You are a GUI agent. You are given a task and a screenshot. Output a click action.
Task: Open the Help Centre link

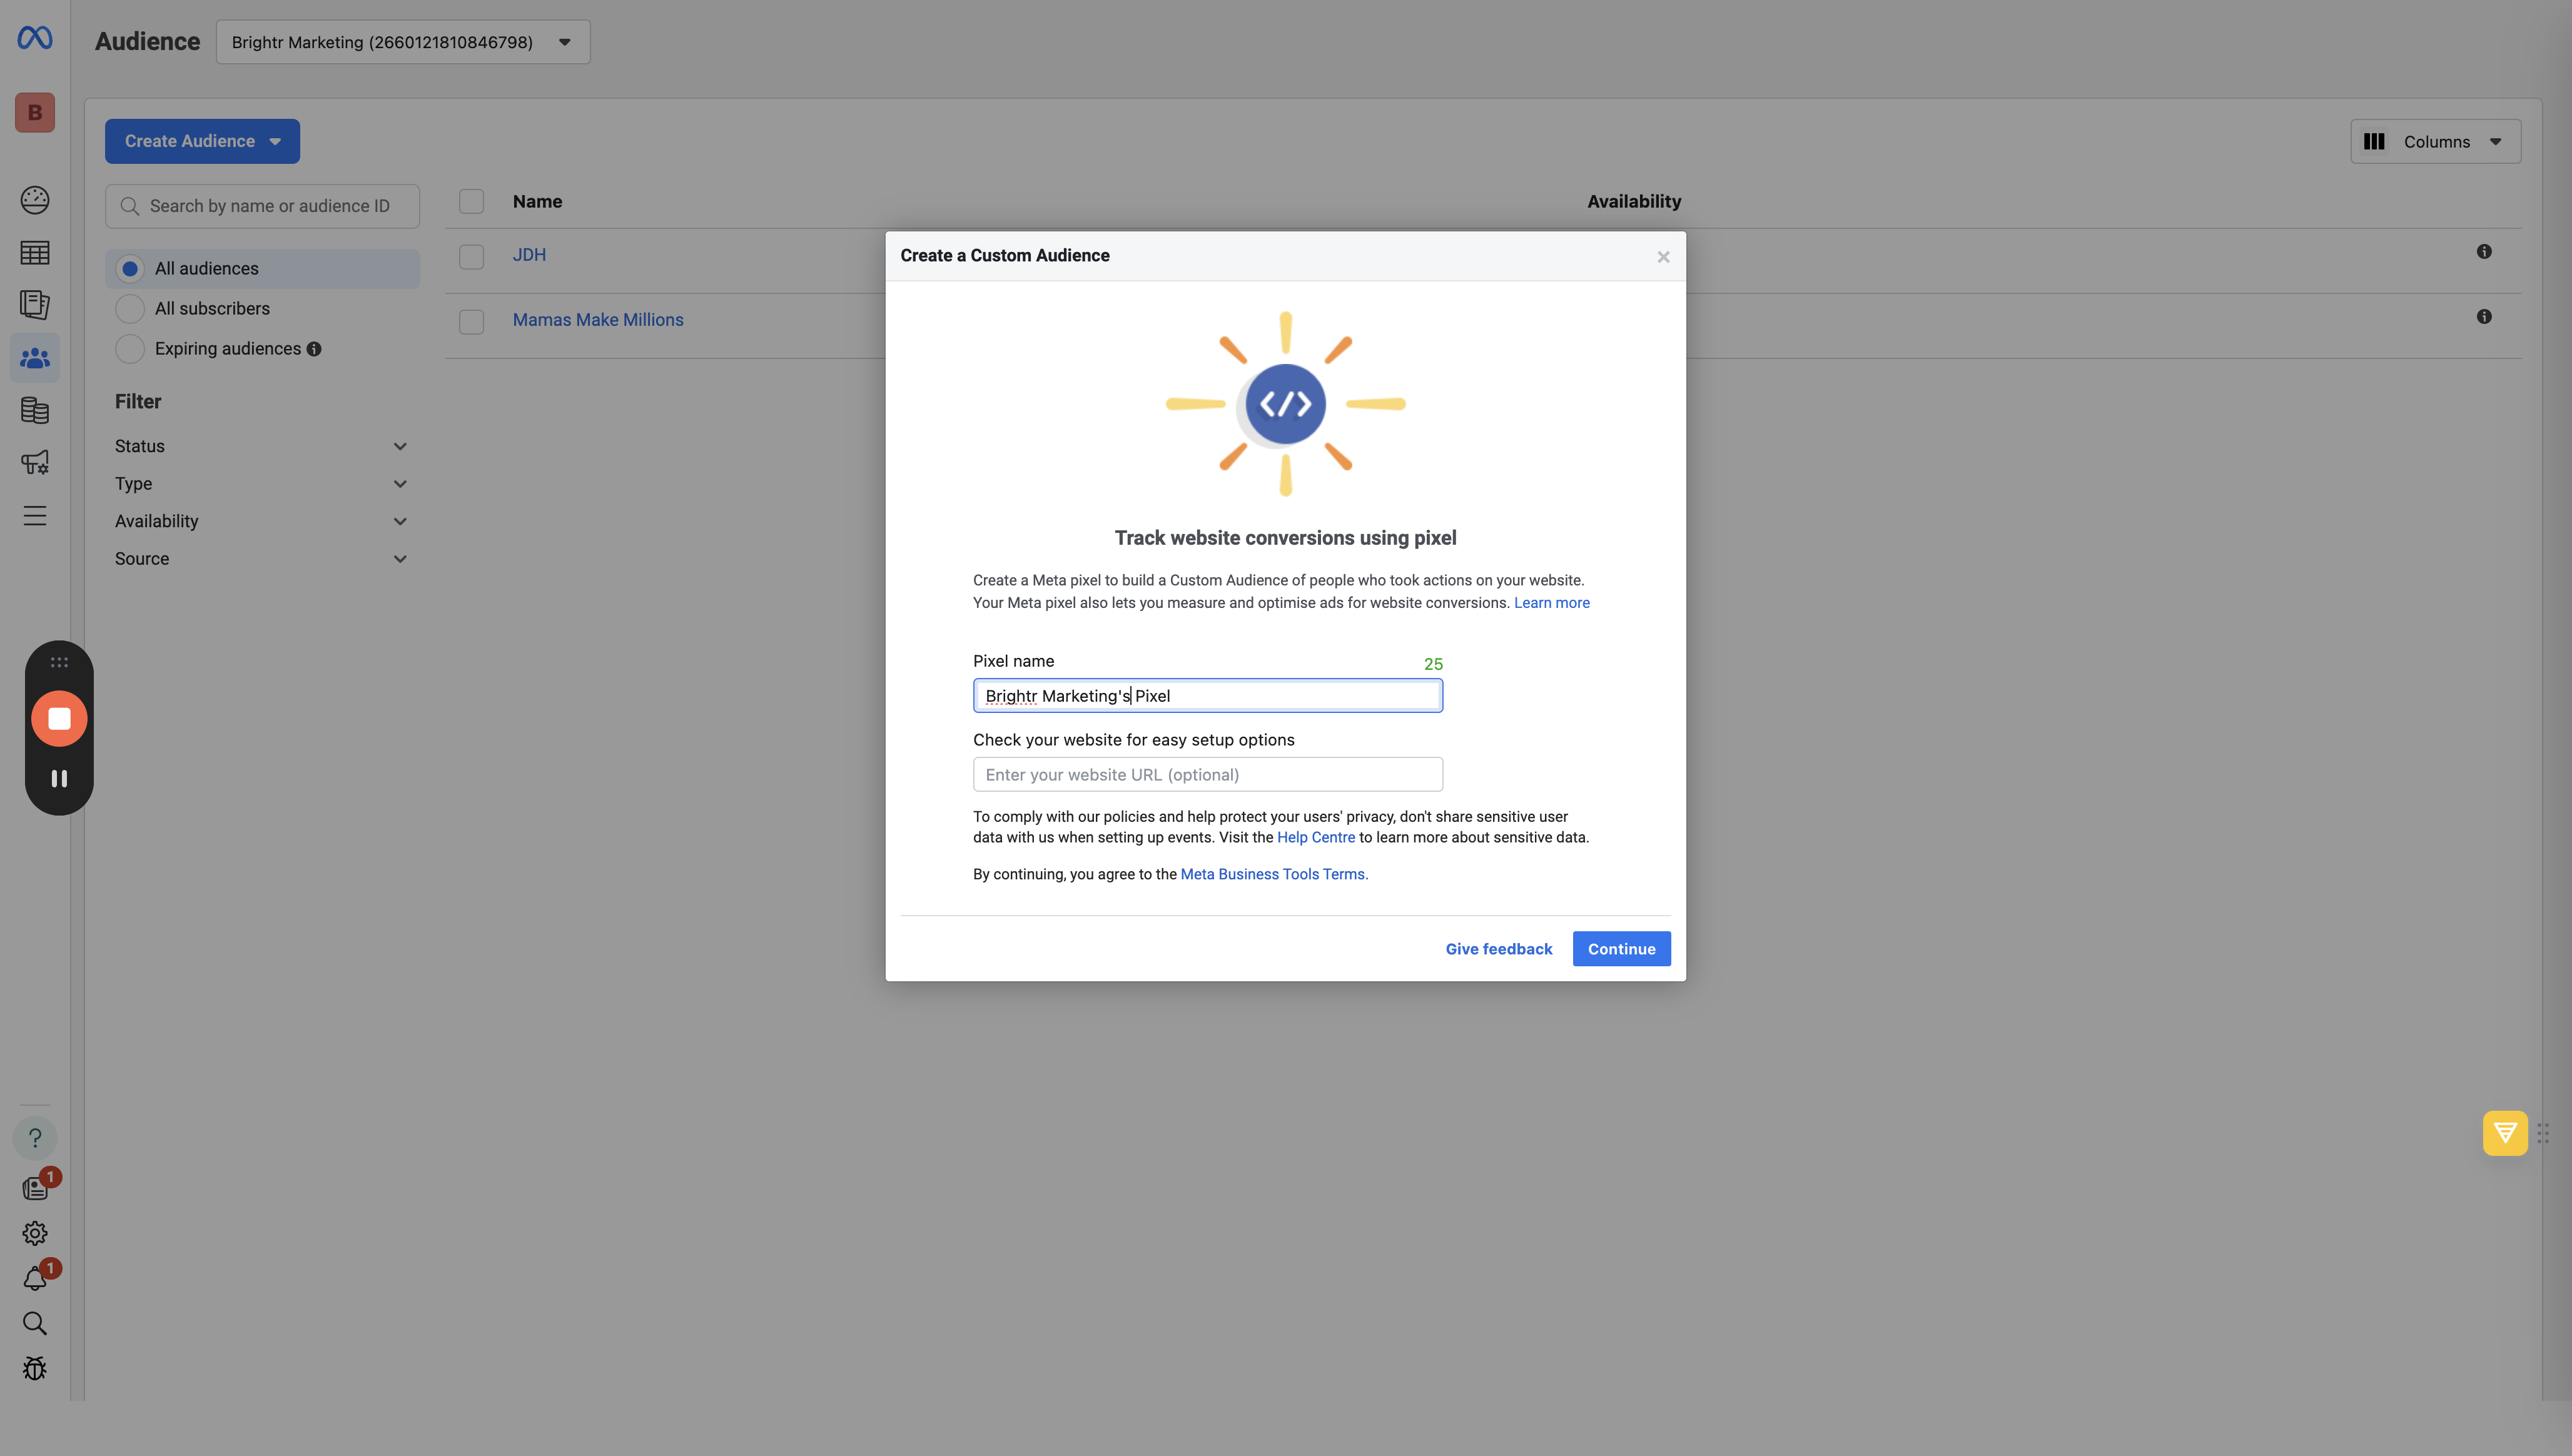[x=1315, y=838]
